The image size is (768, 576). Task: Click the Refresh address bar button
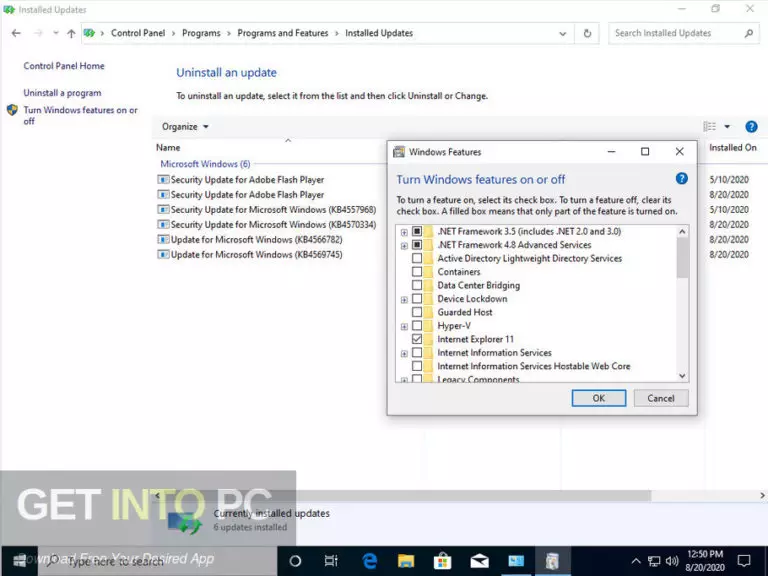587,33
